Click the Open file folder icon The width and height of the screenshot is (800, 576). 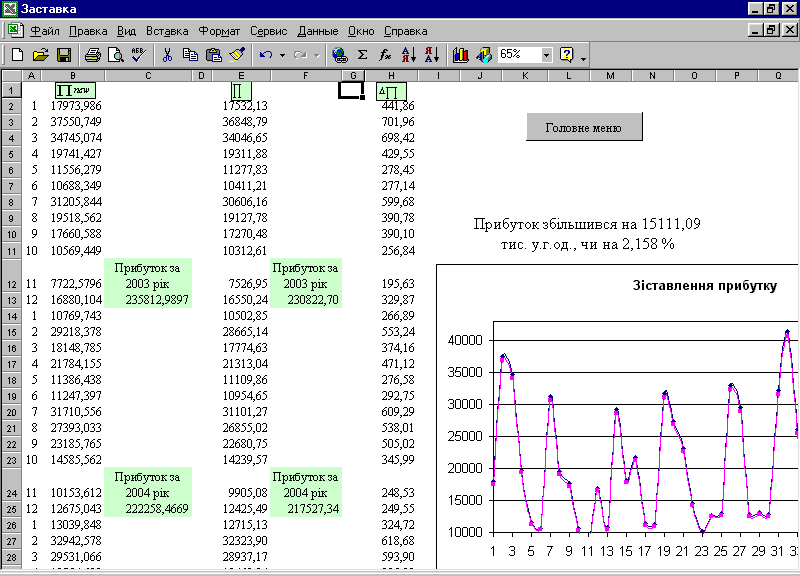[x=40, y=55]
